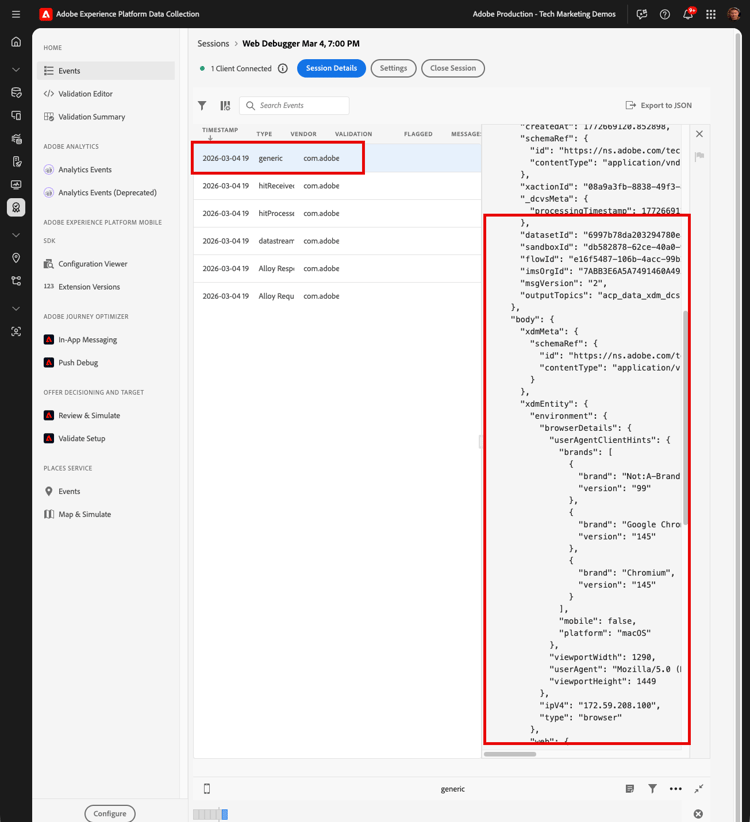Open the timeline notes icon
This screenshot has width=750, height=822.
pyautogui.click(x=630, y=788)
